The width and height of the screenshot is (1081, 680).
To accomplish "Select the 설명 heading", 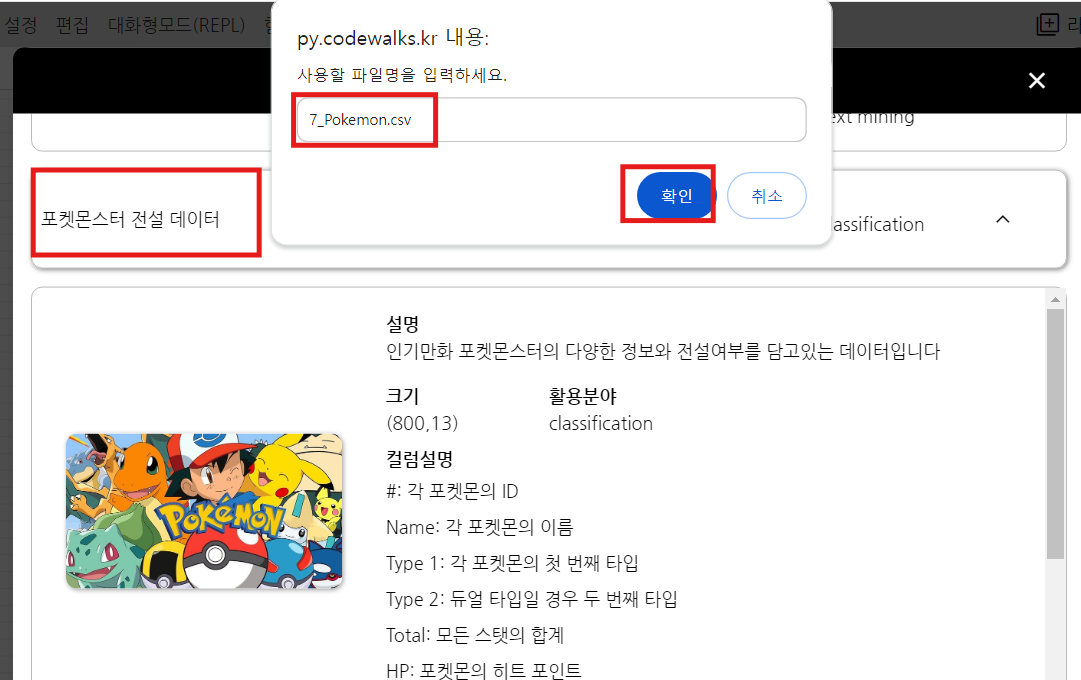I will click(403, 324).
